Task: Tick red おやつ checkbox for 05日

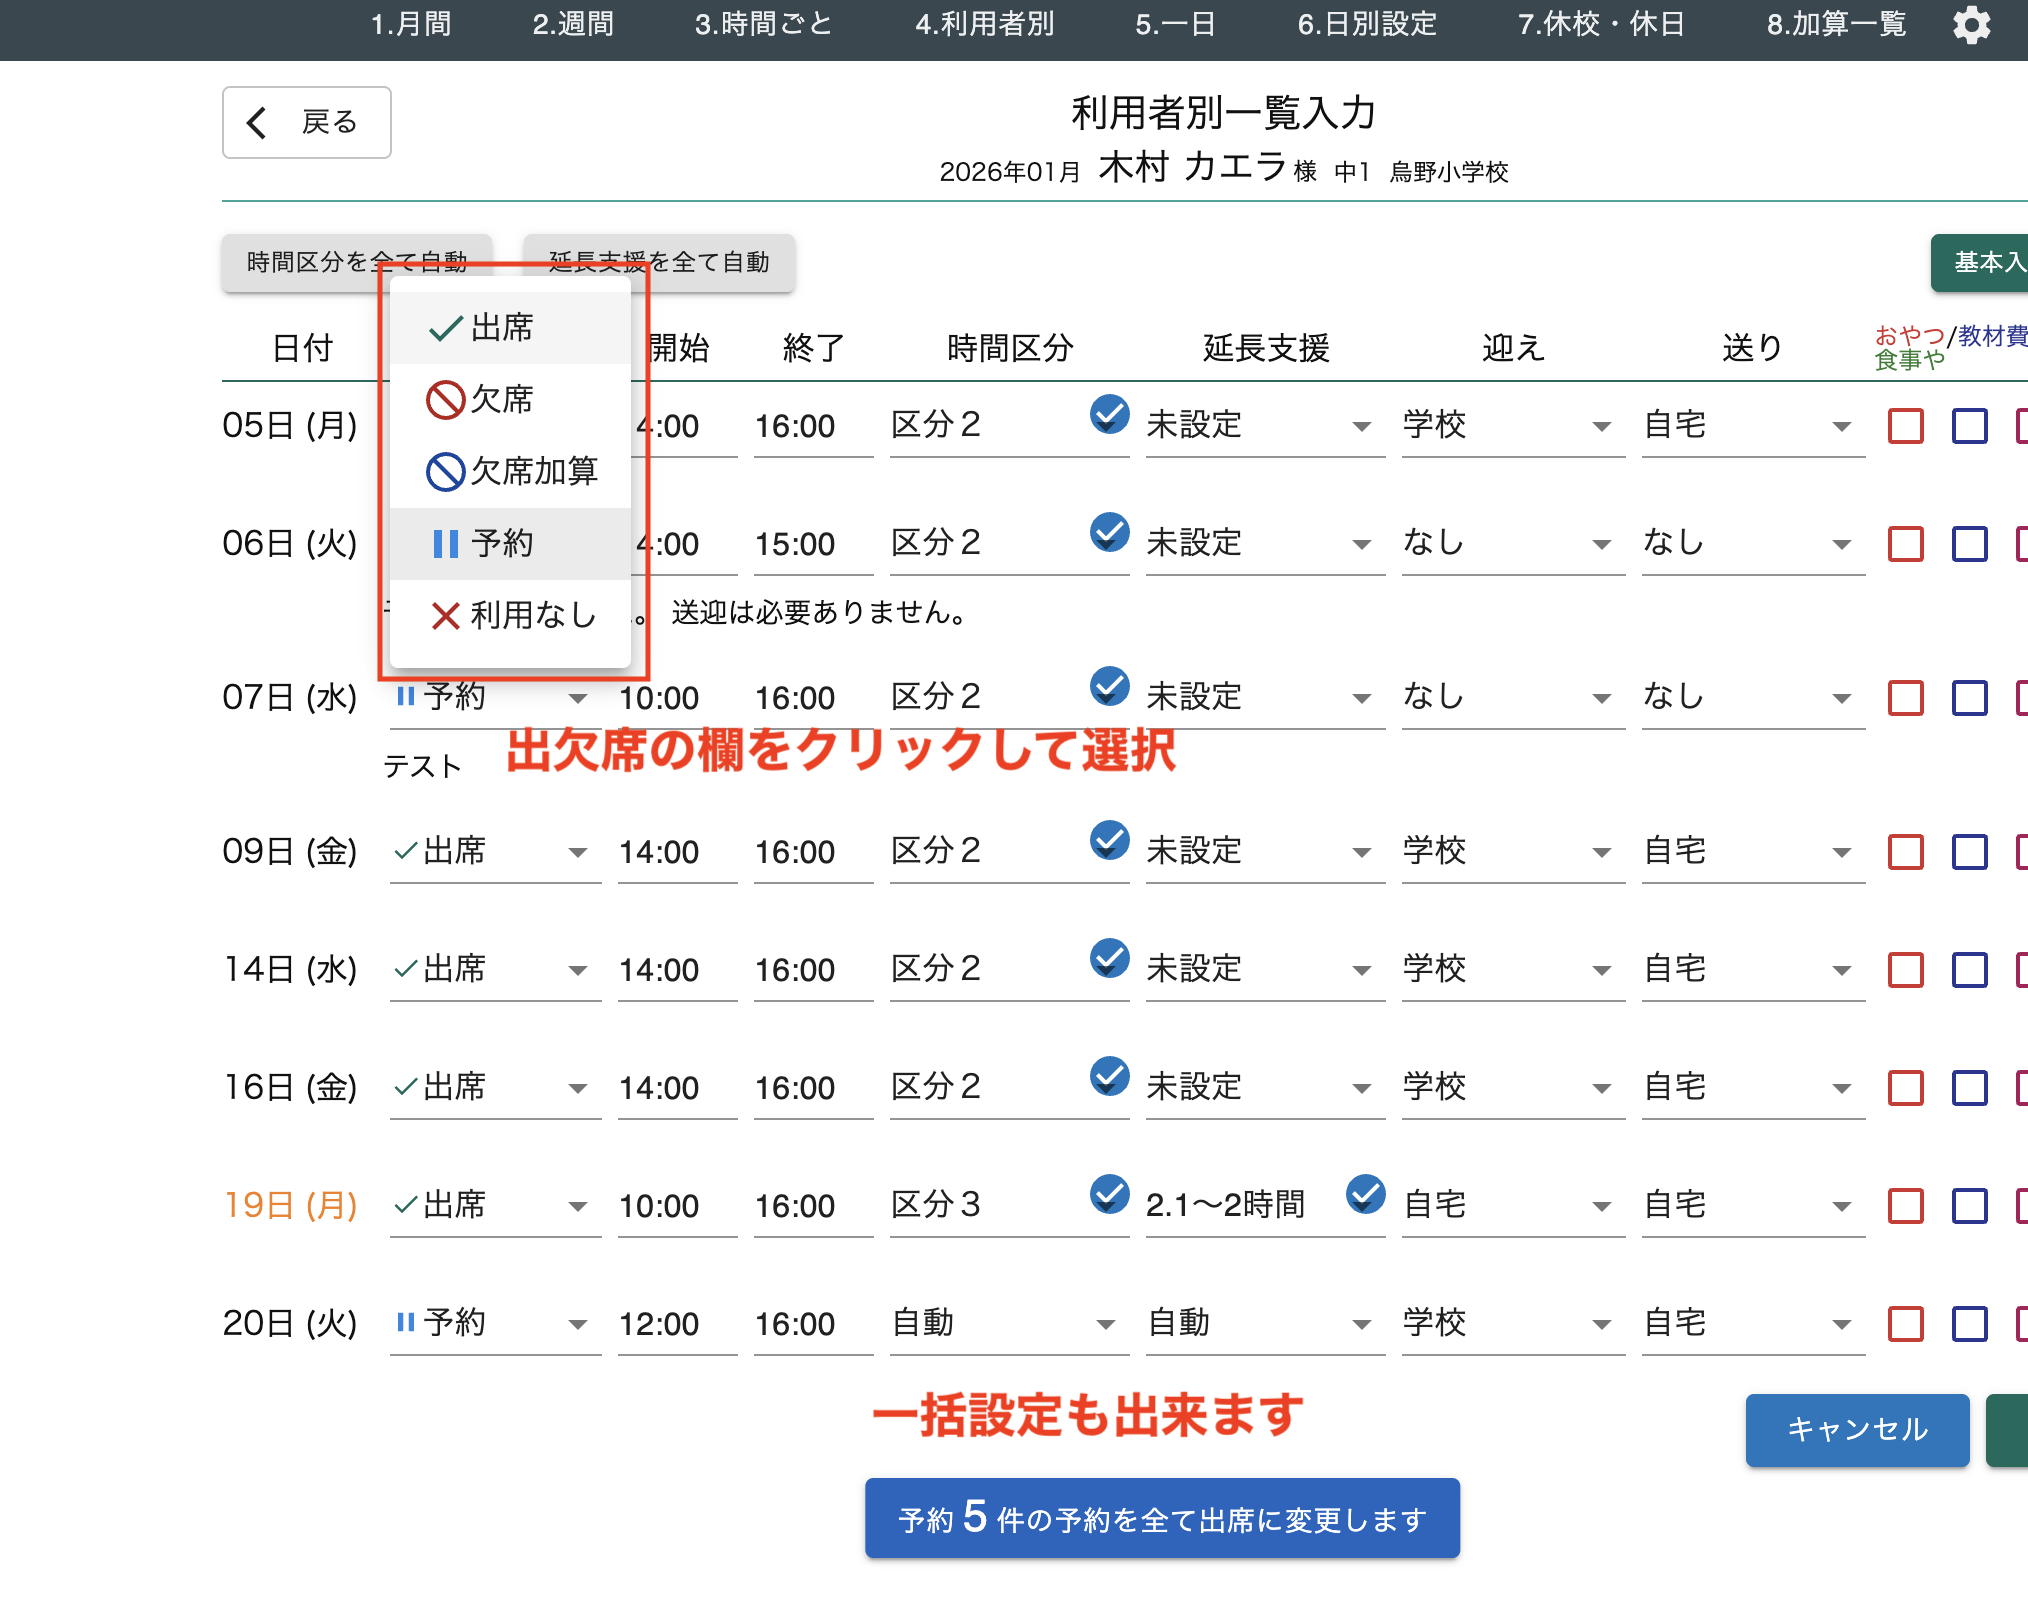Action: 1905,426
